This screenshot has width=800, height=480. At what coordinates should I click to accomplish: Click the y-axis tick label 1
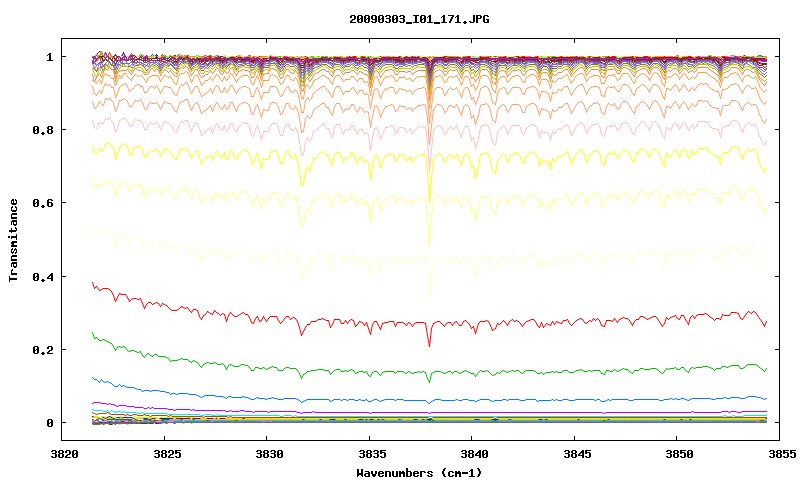tap(49, 57)
